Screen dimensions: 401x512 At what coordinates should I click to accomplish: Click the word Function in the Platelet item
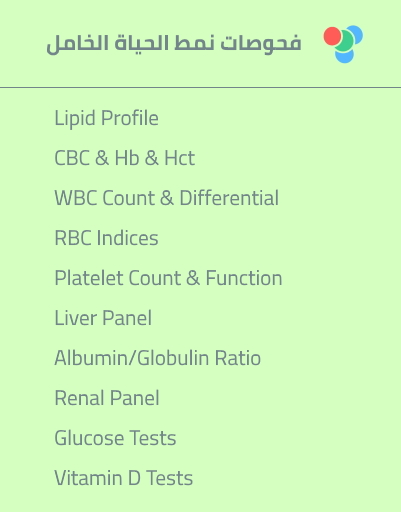coord(244,278)
